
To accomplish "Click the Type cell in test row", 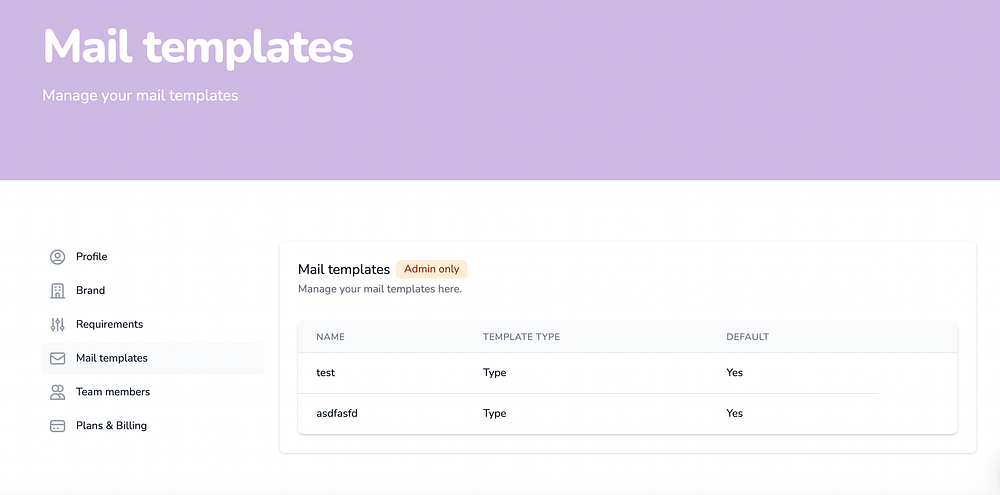I will pos(494,373).
